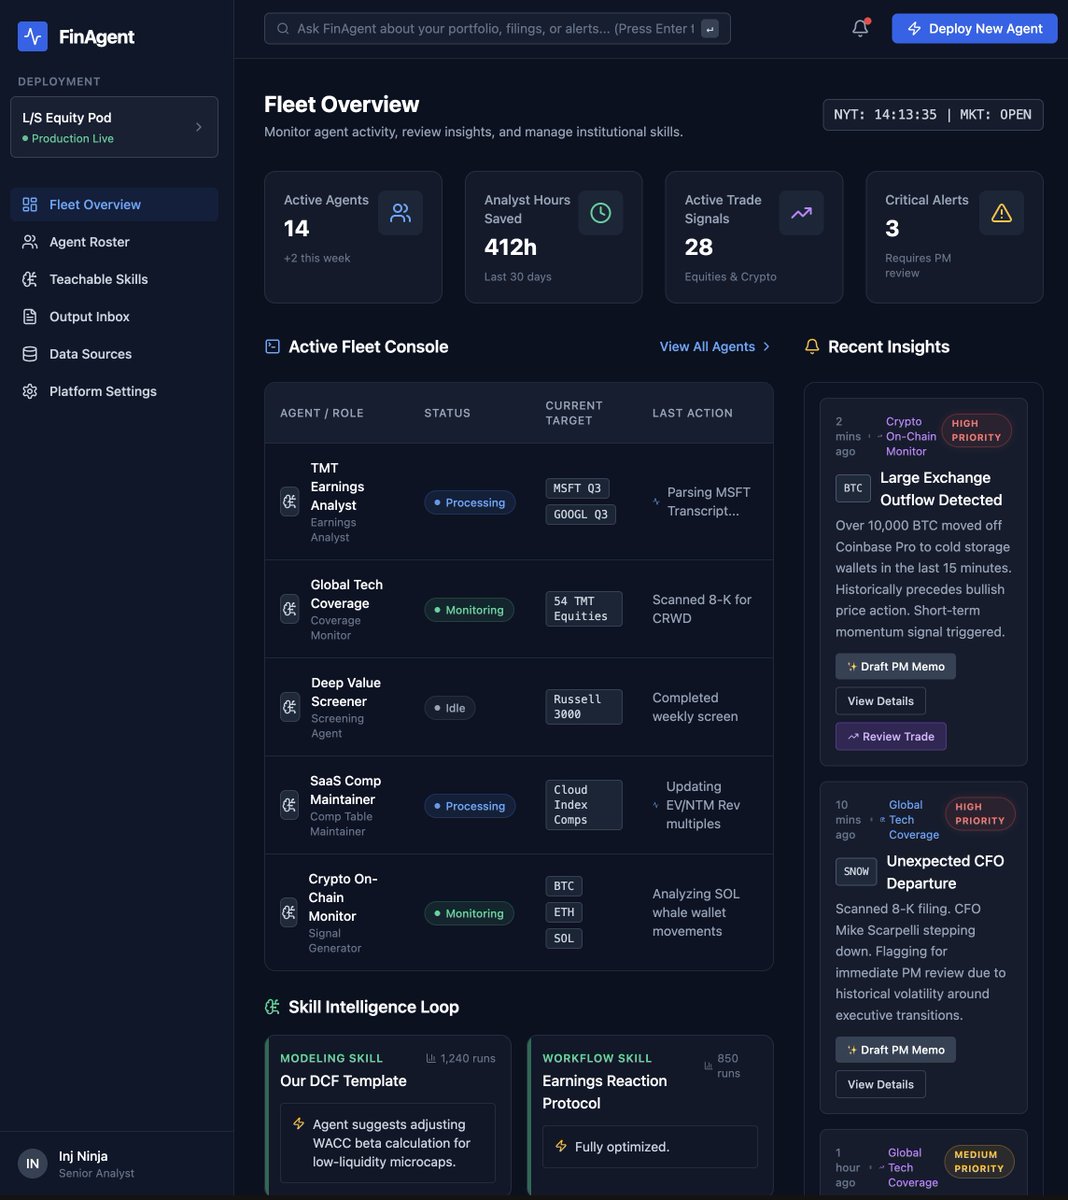Click the Review Trade button
Viewport: 1068px width, 1200px height.
(x=891, y=736)
